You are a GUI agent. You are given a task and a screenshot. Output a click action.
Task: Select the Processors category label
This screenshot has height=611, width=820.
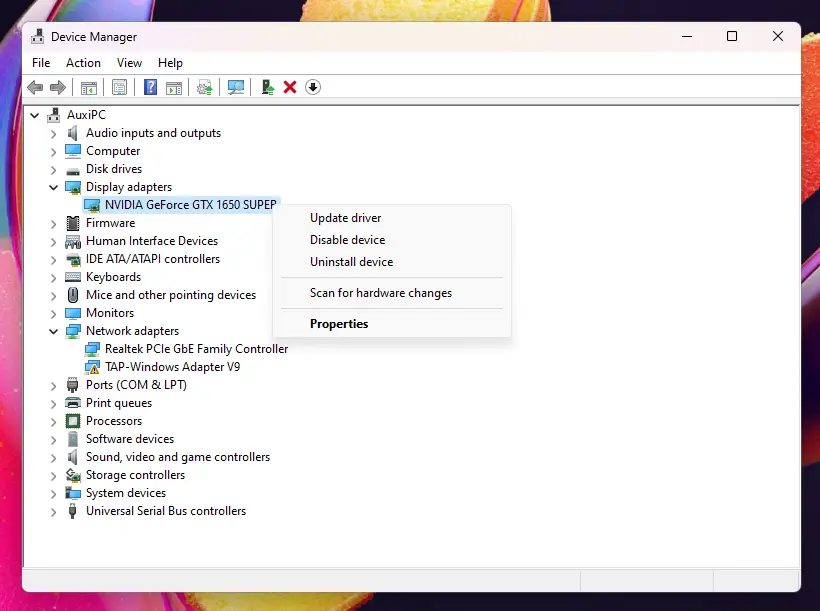coord(114,421)
